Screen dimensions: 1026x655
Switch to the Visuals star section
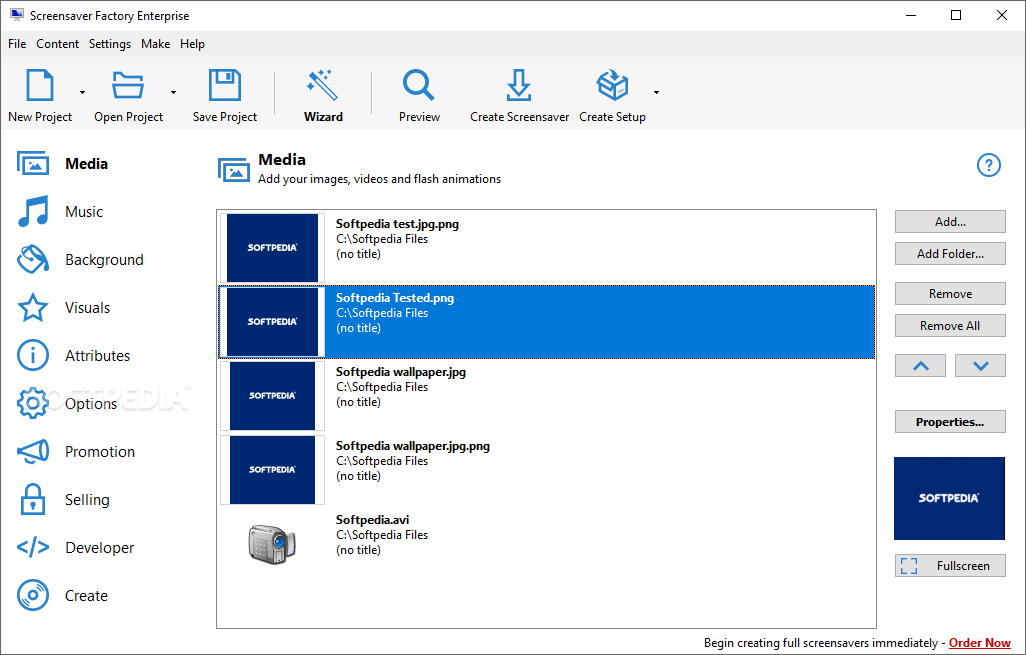(x=33, y=308)
